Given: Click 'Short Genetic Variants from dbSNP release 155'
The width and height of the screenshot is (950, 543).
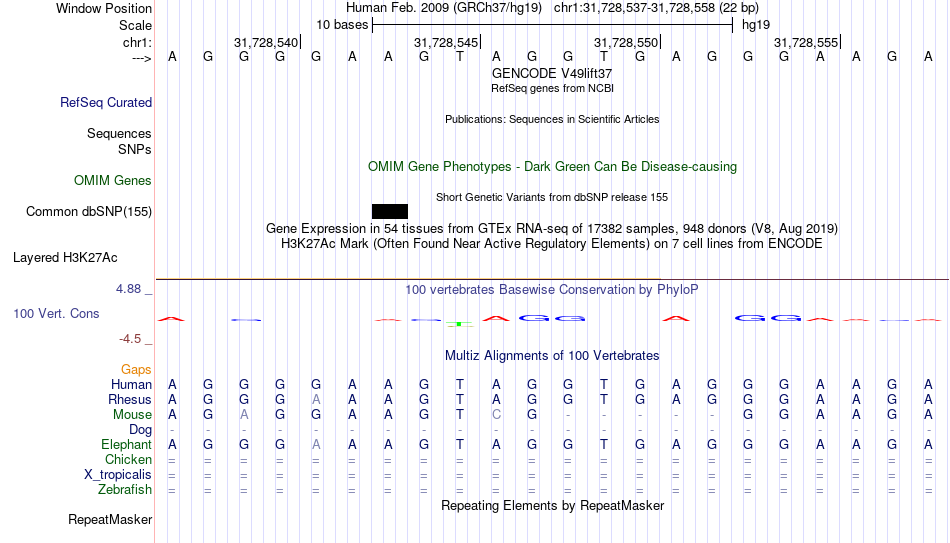Looking at the screenshot, I should 552,198.
